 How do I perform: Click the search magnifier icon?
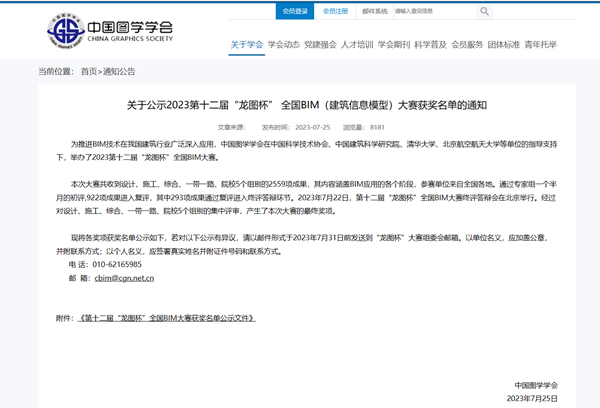(487, 12)
